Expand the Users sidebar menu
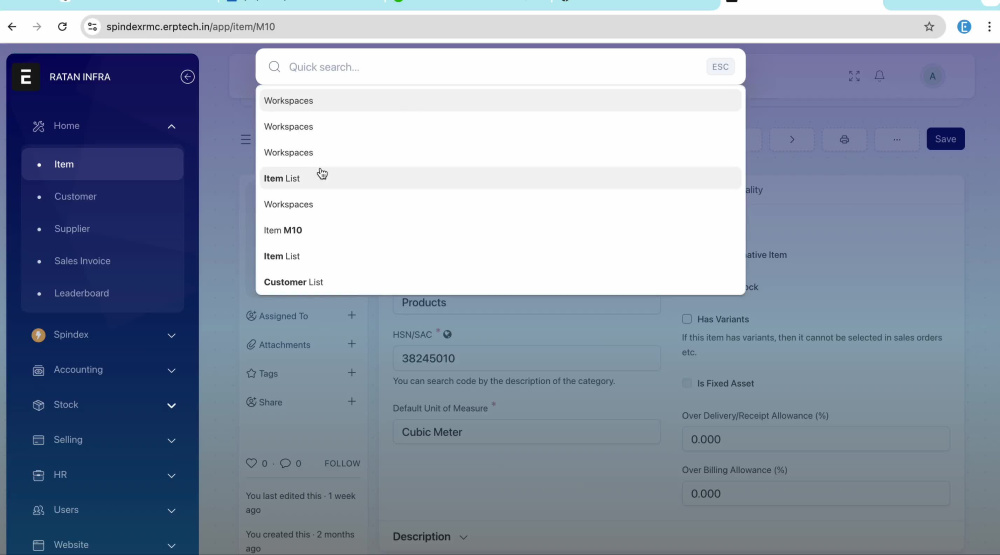 [172, 510]
